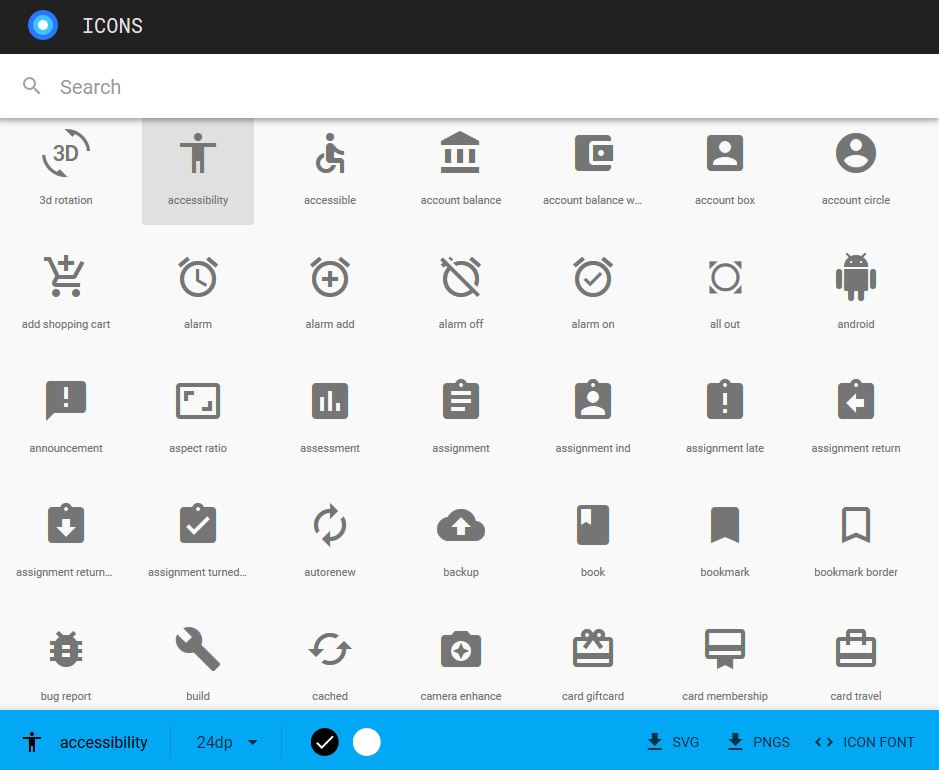Screen dimensions: 939x770
Task: Select the build wrench icon
Action: click(x=197, y=648)
